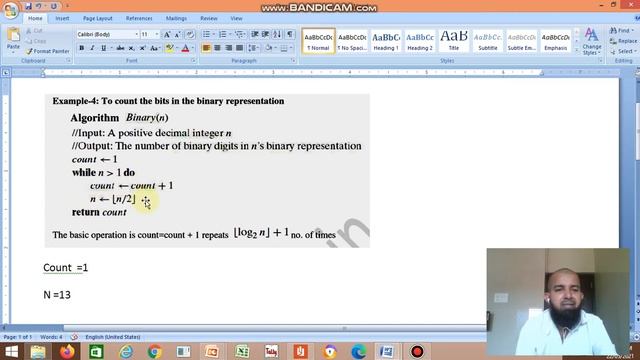Click the tab selector ruler button
Image resolution: width=640 pixels, height=360 pixels.
[x=6, y=73]
